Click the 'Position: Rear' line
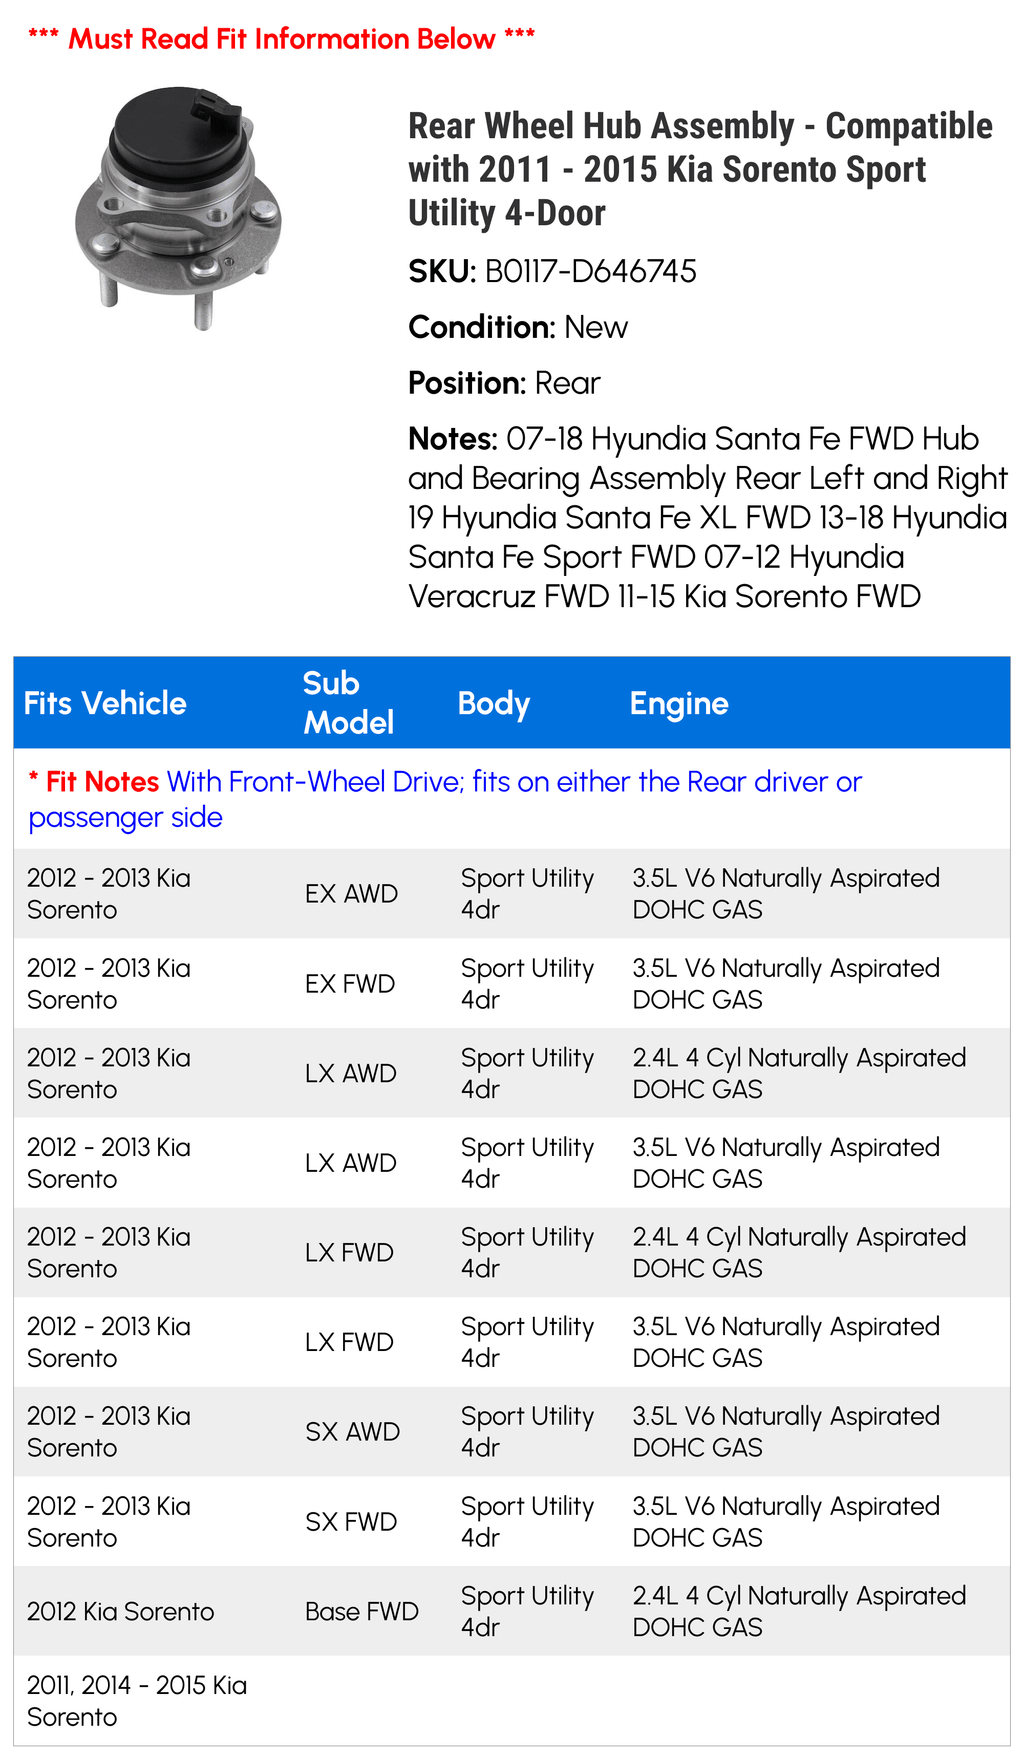1024x1759 pixels. point(504,383)
